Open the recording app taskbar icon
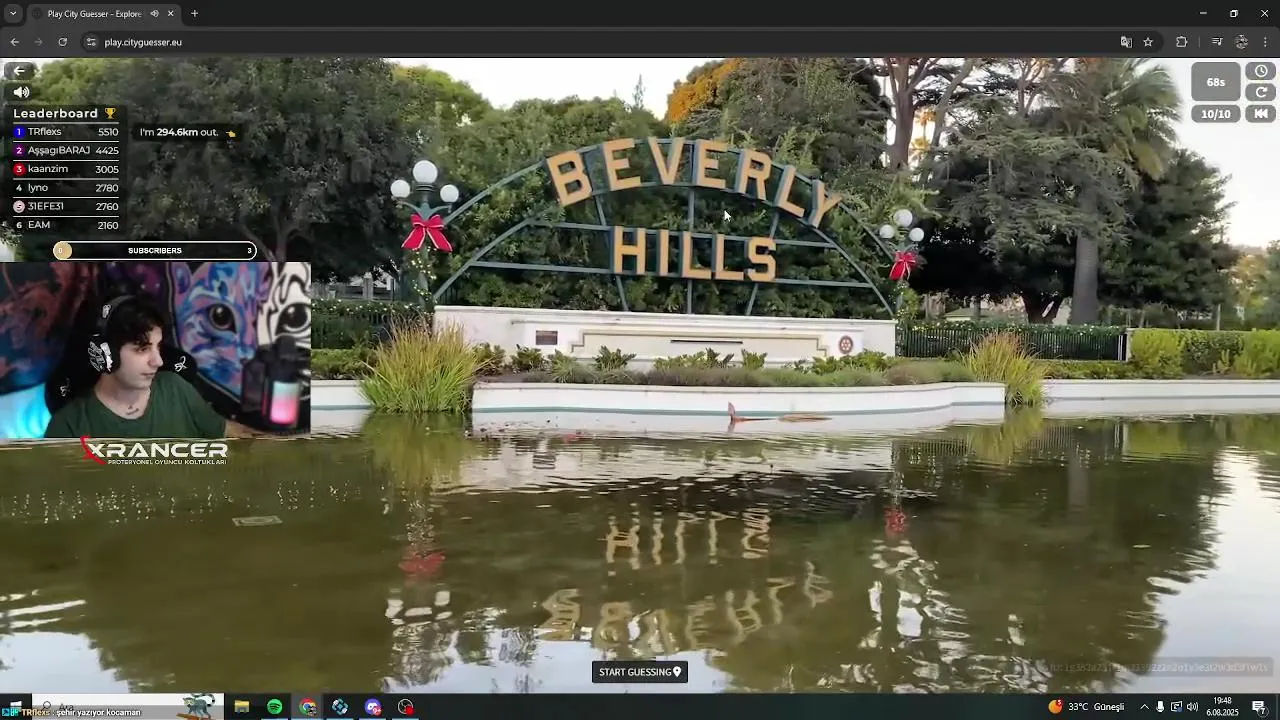Image resolution: width=1280 pixels, height=720 pixels. tap(405, 707)
